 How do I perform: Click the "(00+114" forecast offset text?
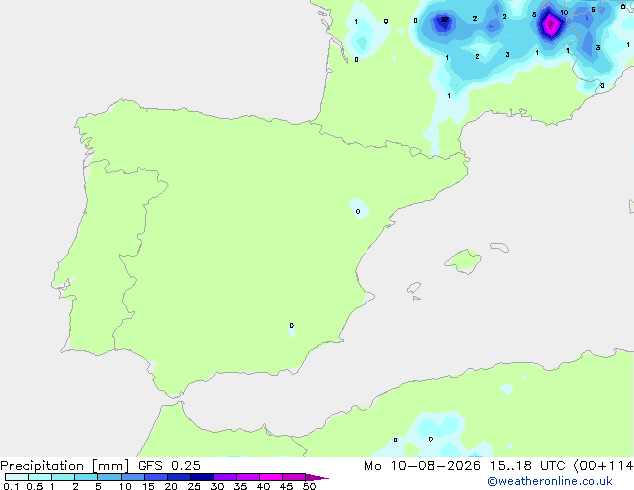603,466
